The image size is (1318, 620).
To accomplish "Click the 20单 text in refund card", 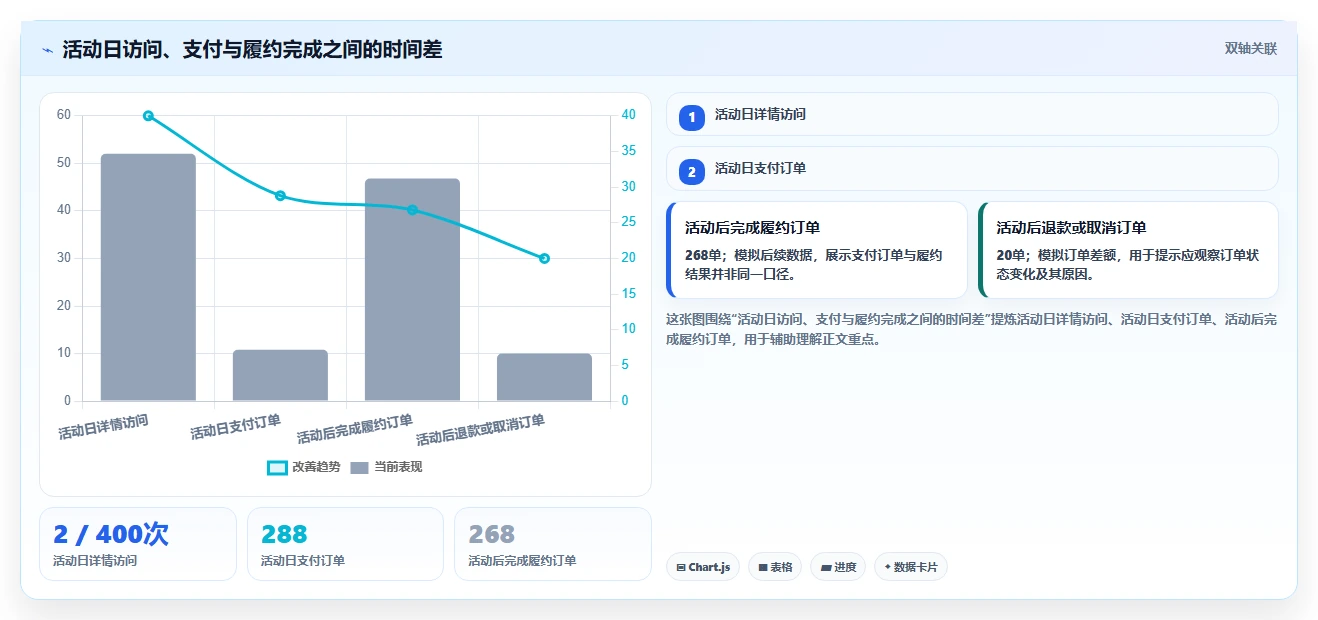I will pos(1010,255).
